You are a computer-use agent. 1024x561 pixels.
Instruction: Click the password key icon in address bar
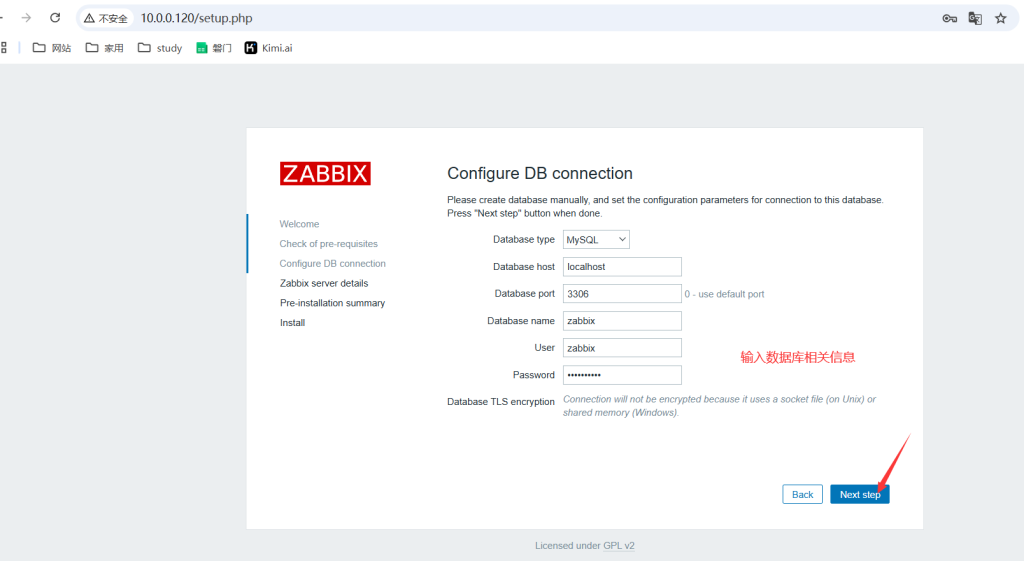[x=949, y=18]
